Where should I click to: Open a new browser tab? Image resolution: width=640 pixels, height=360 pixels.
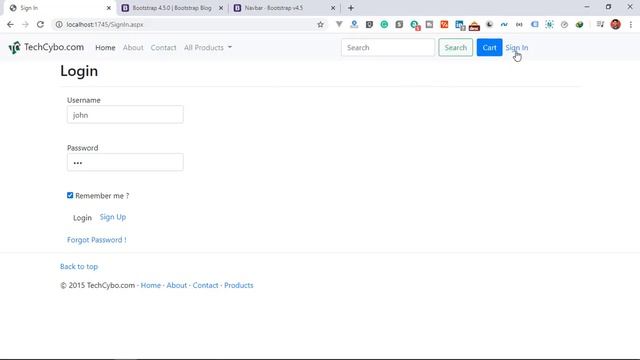pos(351,8)
